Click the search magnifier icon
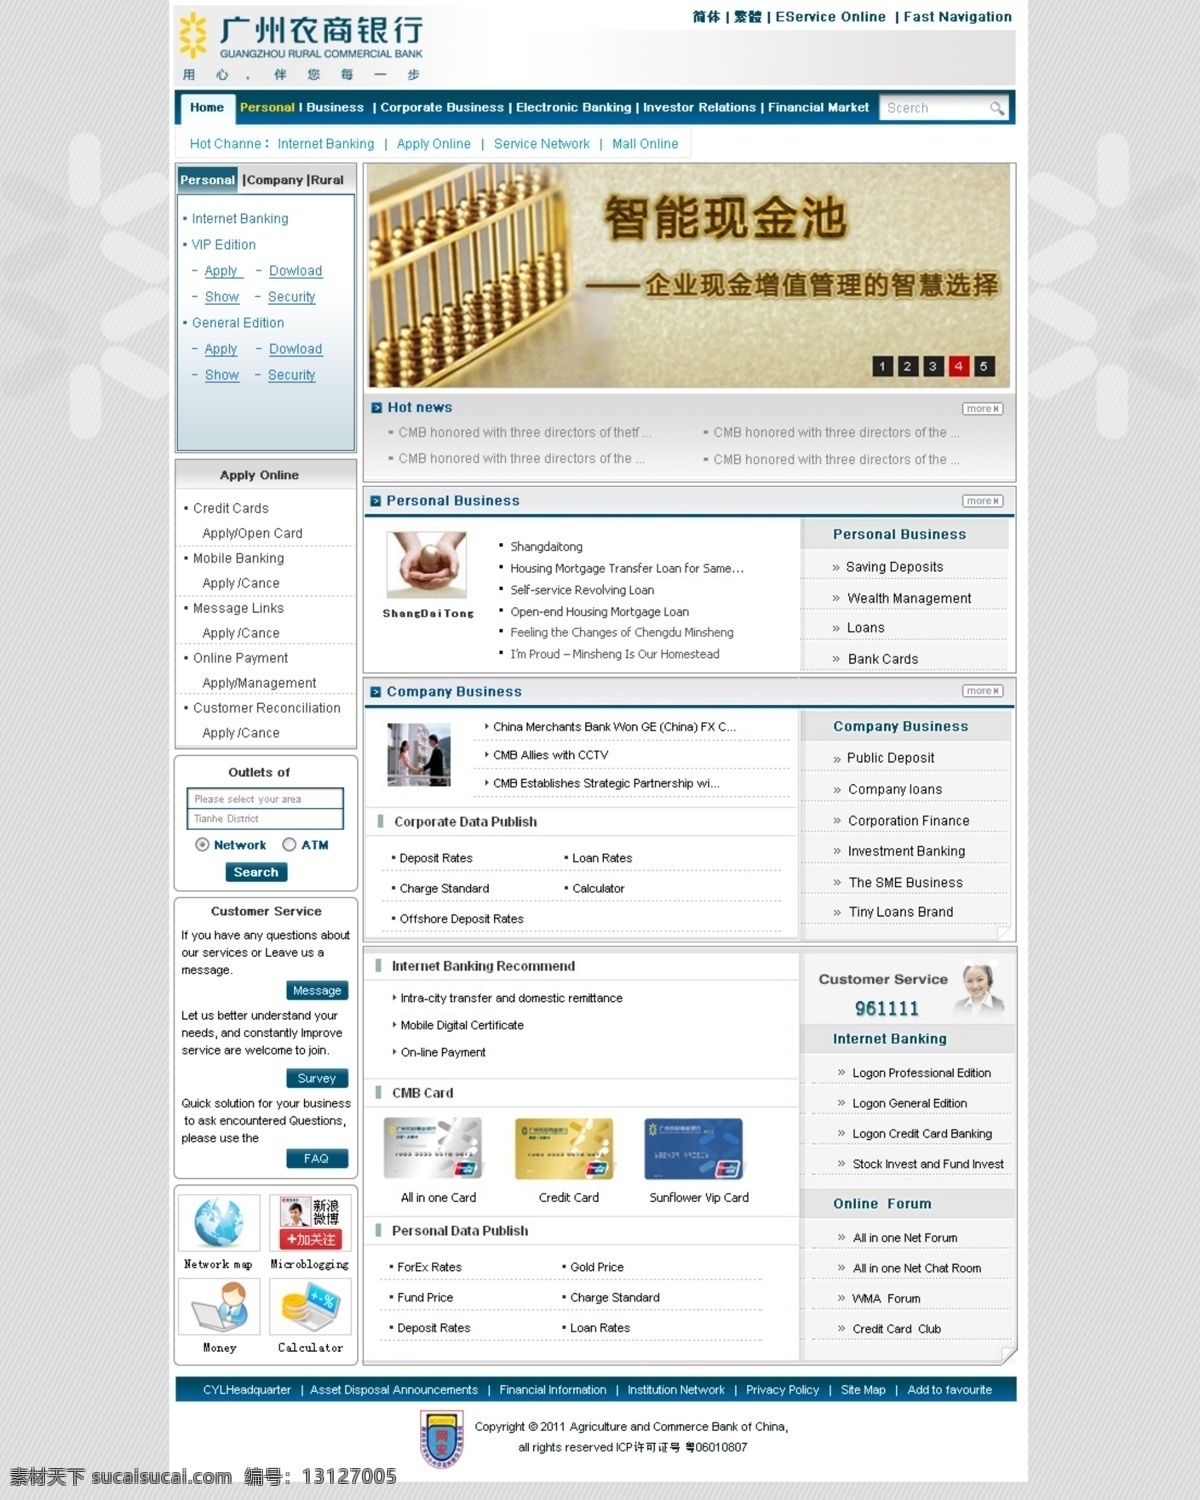1200x1500 pixels. pos(996,108)
